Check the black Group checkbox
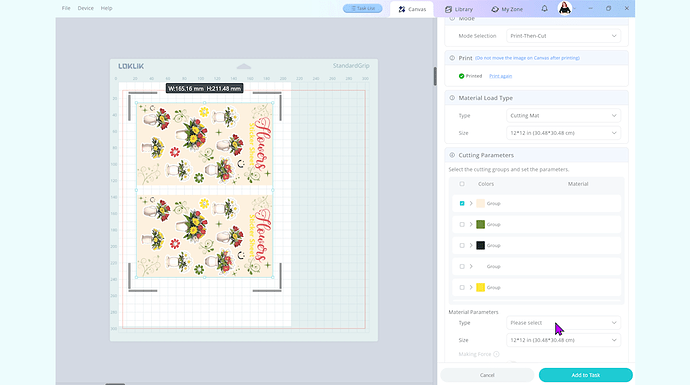 462,246
